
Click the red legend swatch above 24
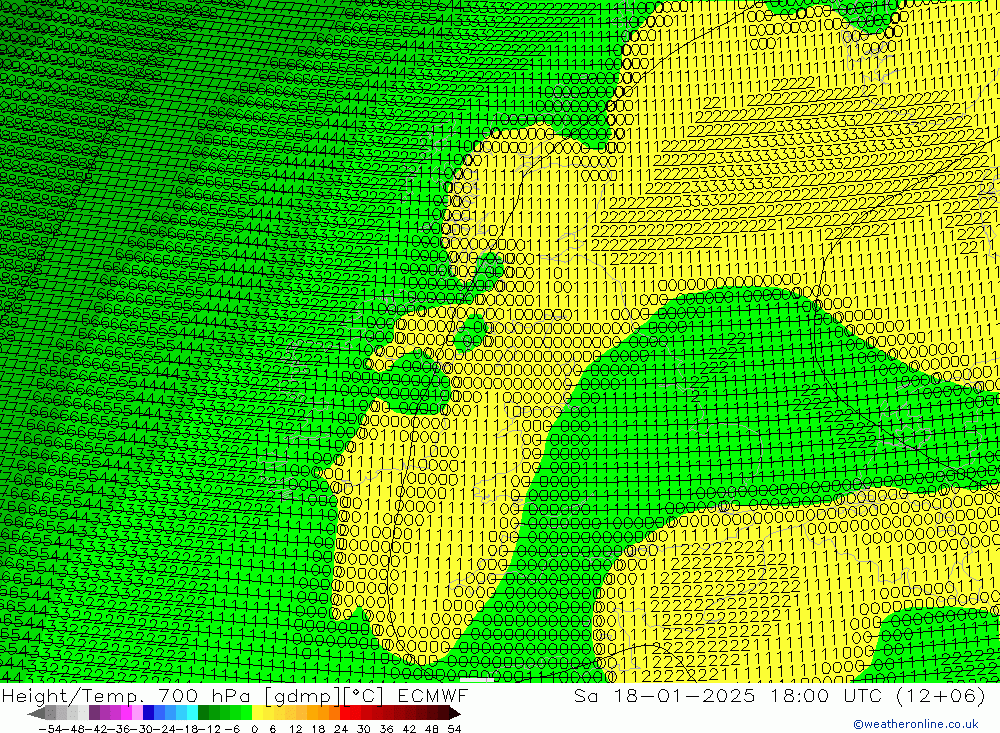tap(345, 713)
